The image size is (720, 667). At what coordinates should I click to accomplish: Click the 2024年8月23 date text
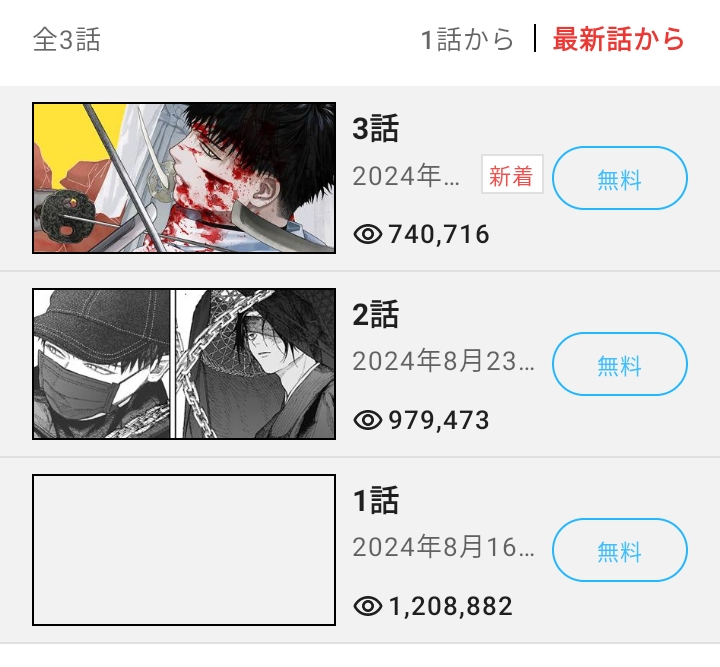[443, 361]
